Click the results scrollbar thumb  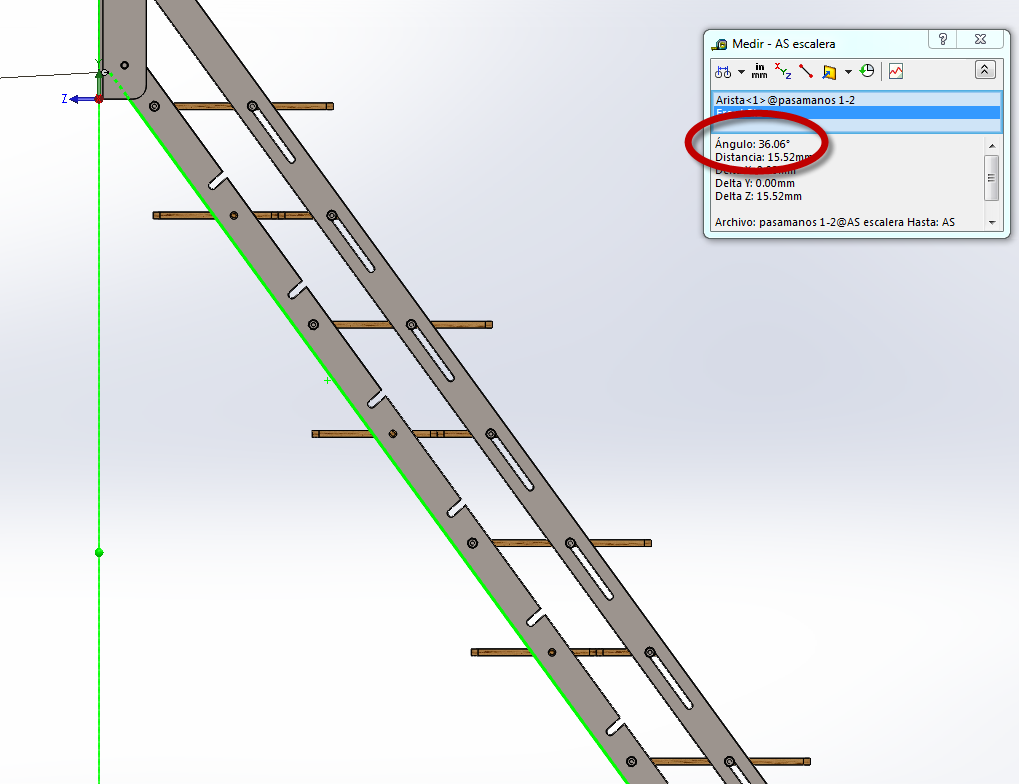click(991, 178)
